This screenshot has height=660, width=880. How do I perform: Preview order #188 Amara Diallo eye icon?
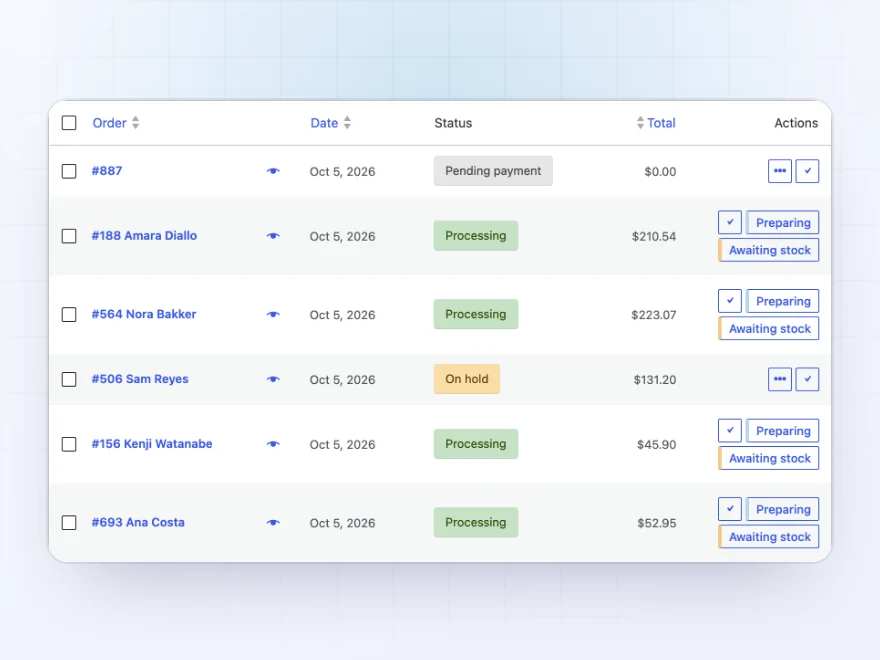[273, 236]
